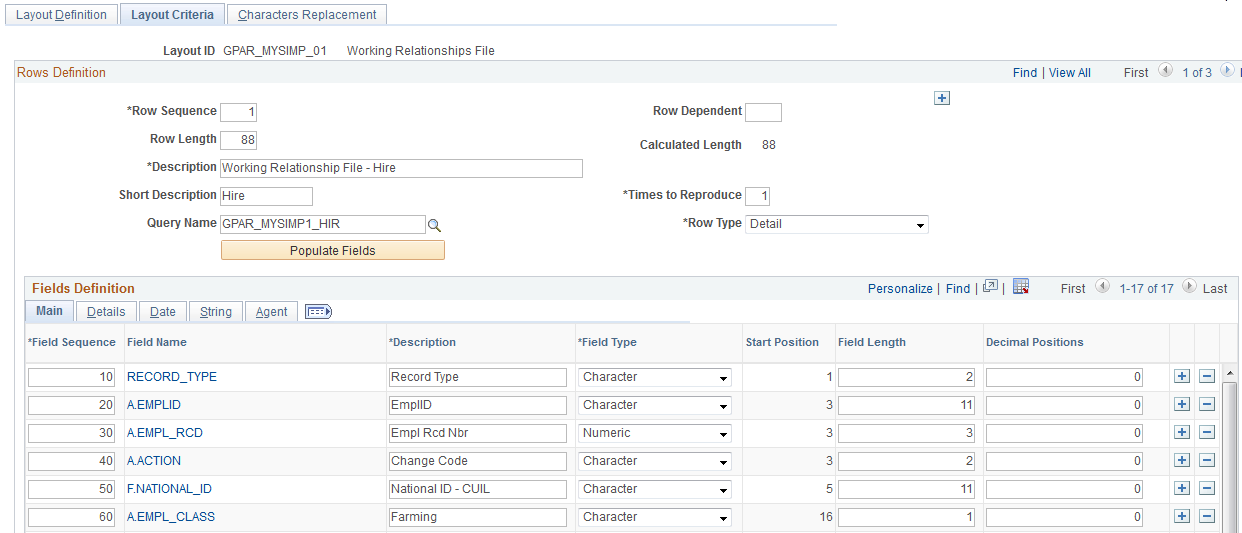Open Fields Definition grid in new window
This screenshot has width=1242, height=533.
click(990, 287)
